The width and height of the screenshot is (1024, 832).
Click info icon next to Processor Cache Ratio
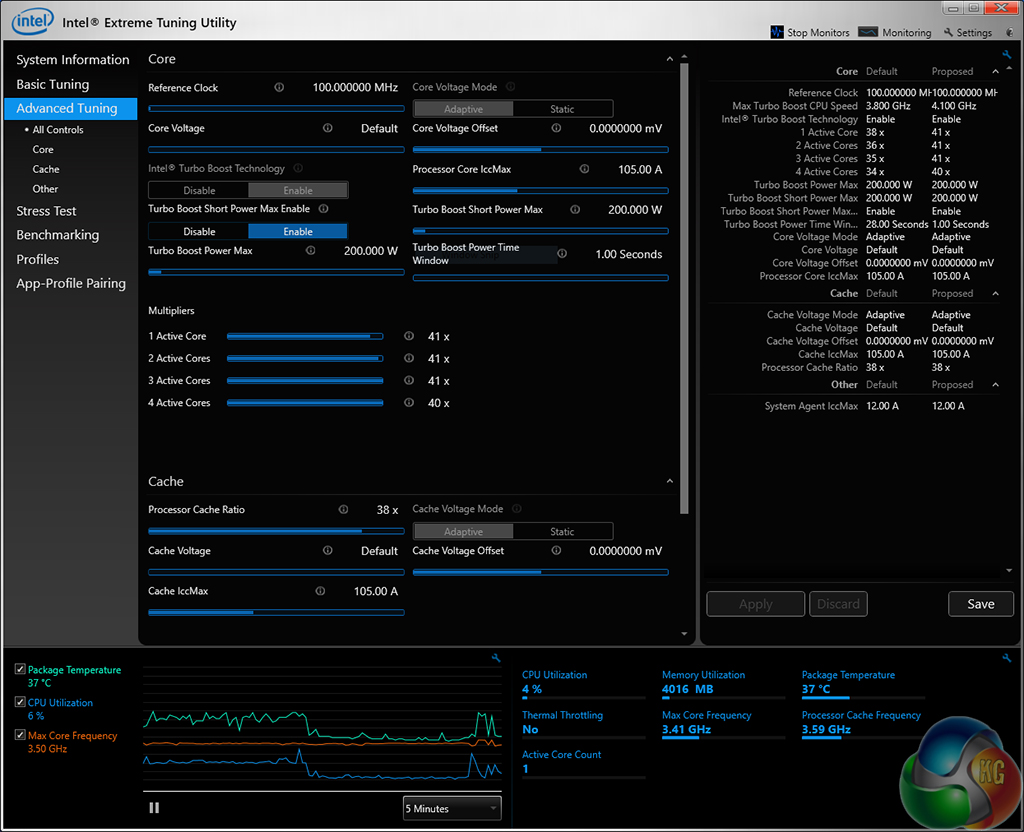click(344, 510)
